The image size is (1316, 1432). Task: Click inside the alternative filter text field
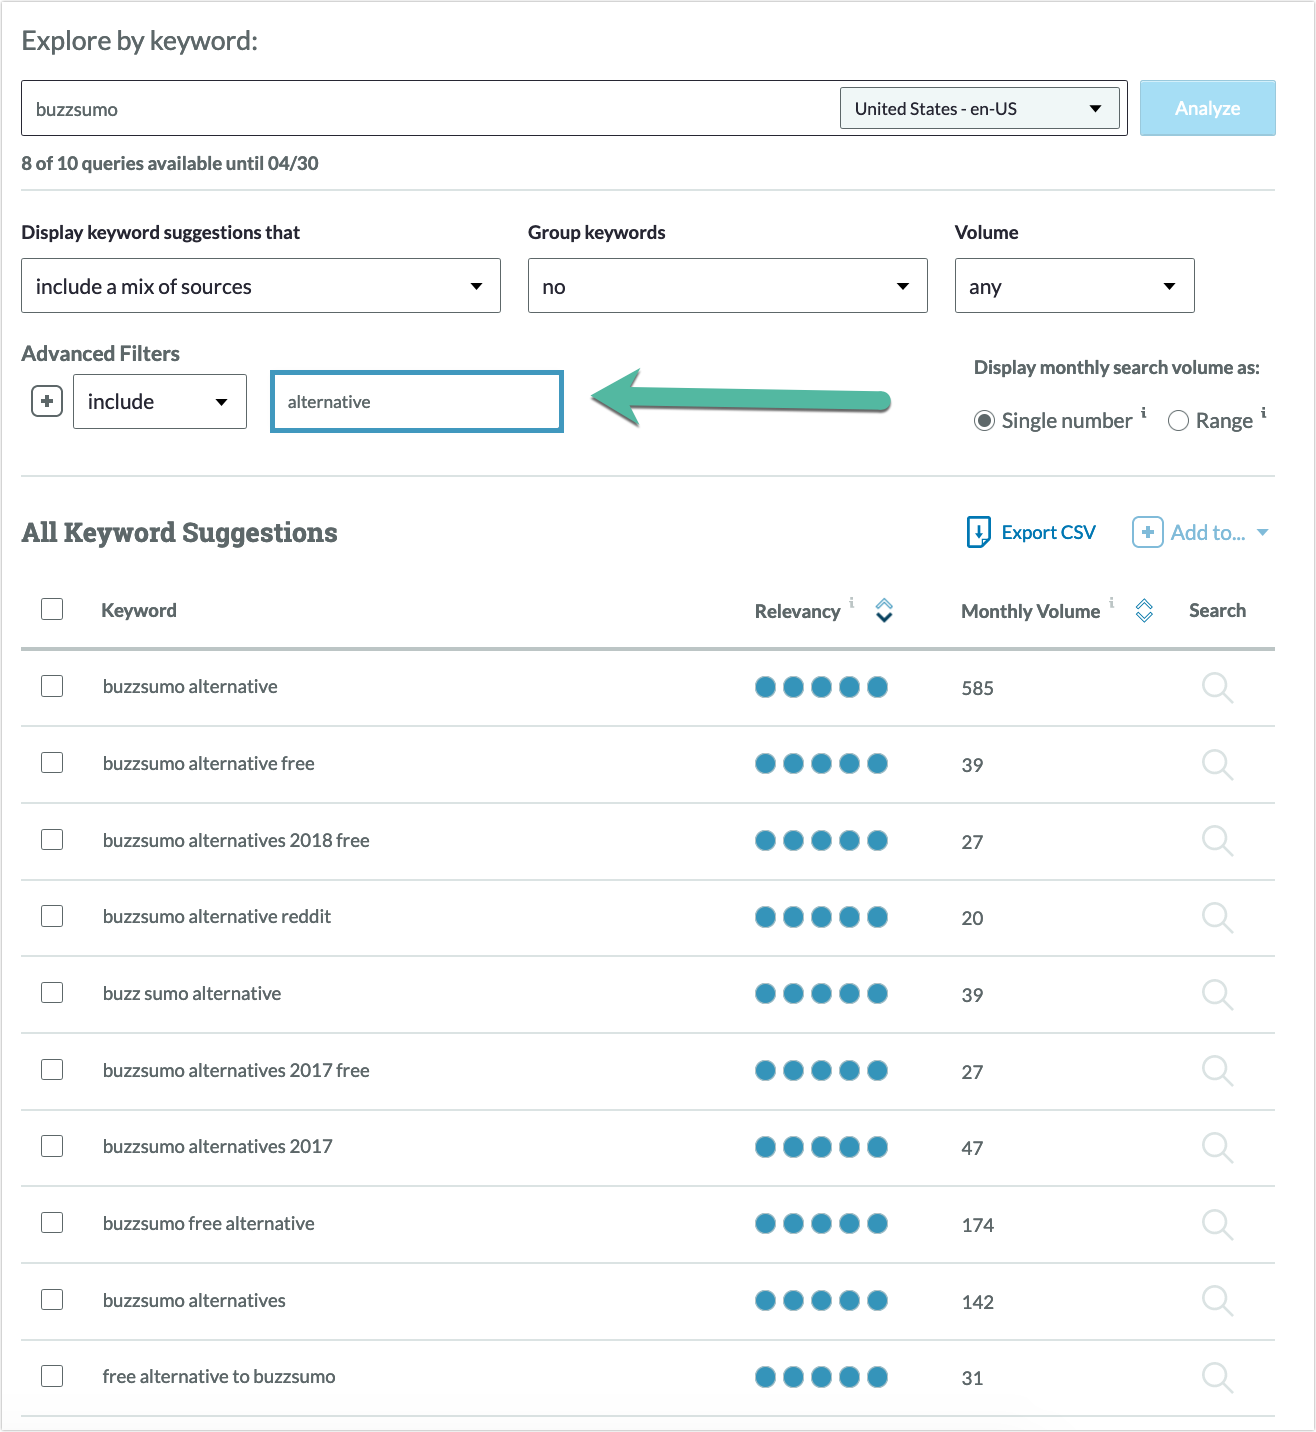tap(416, 401)
